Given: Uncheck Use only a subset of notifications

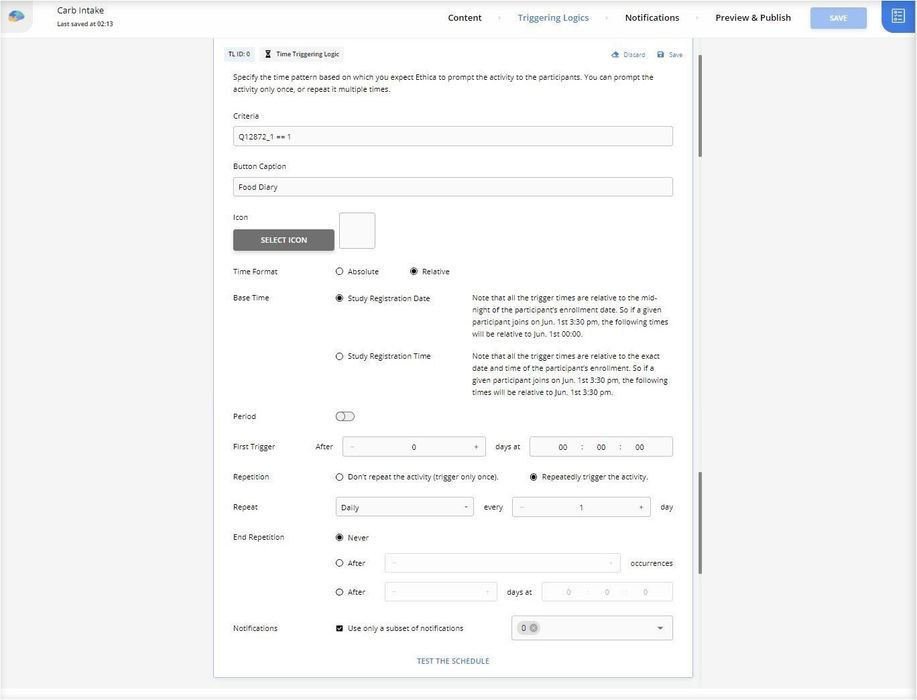Looking at the screenshot, I should point(340,628).
